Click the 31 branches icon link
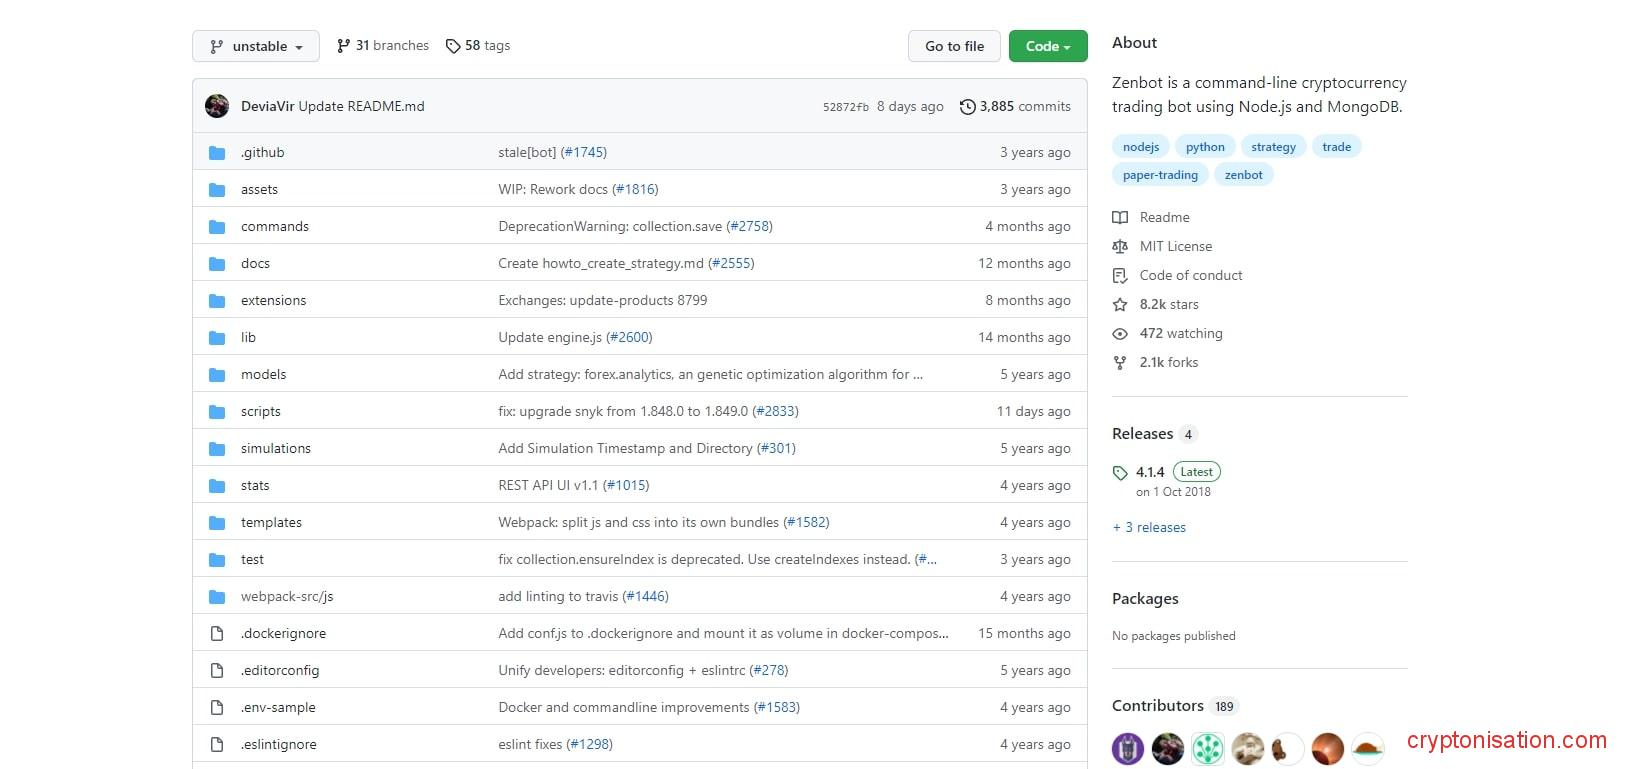1643x769 pixels. pos(344,46)
